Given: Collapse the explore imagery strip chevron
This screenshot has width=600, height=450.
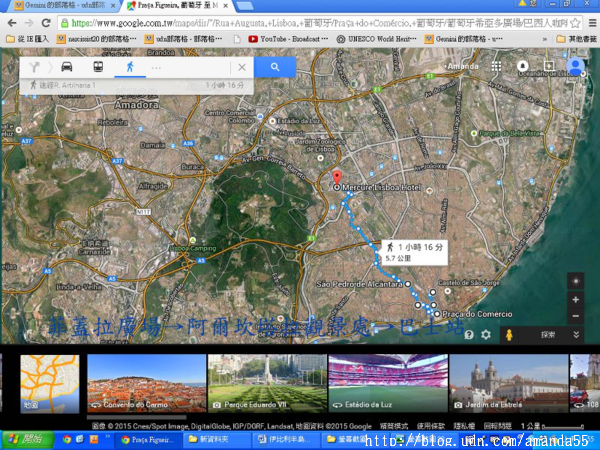Looking at the screenshot, I should (577, 335).
